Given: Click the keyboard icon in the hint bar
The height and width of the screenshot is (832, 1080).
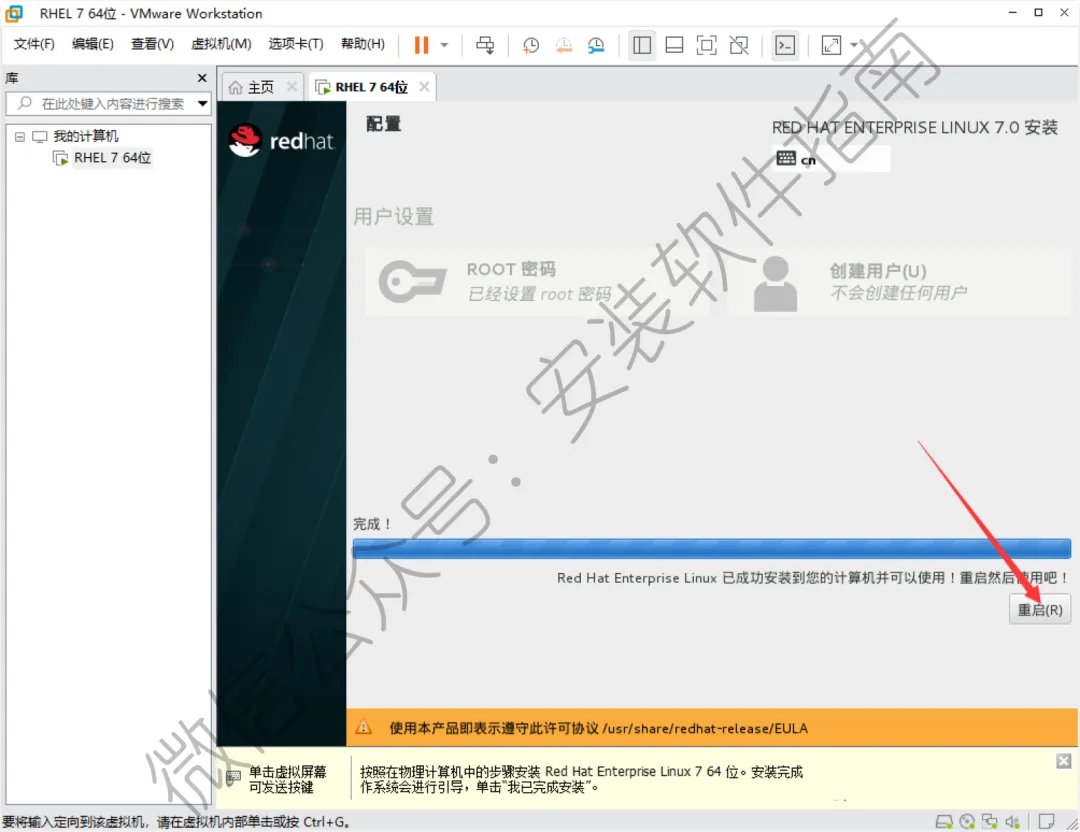Looking at the screenshot, I should tap(233, 779).
